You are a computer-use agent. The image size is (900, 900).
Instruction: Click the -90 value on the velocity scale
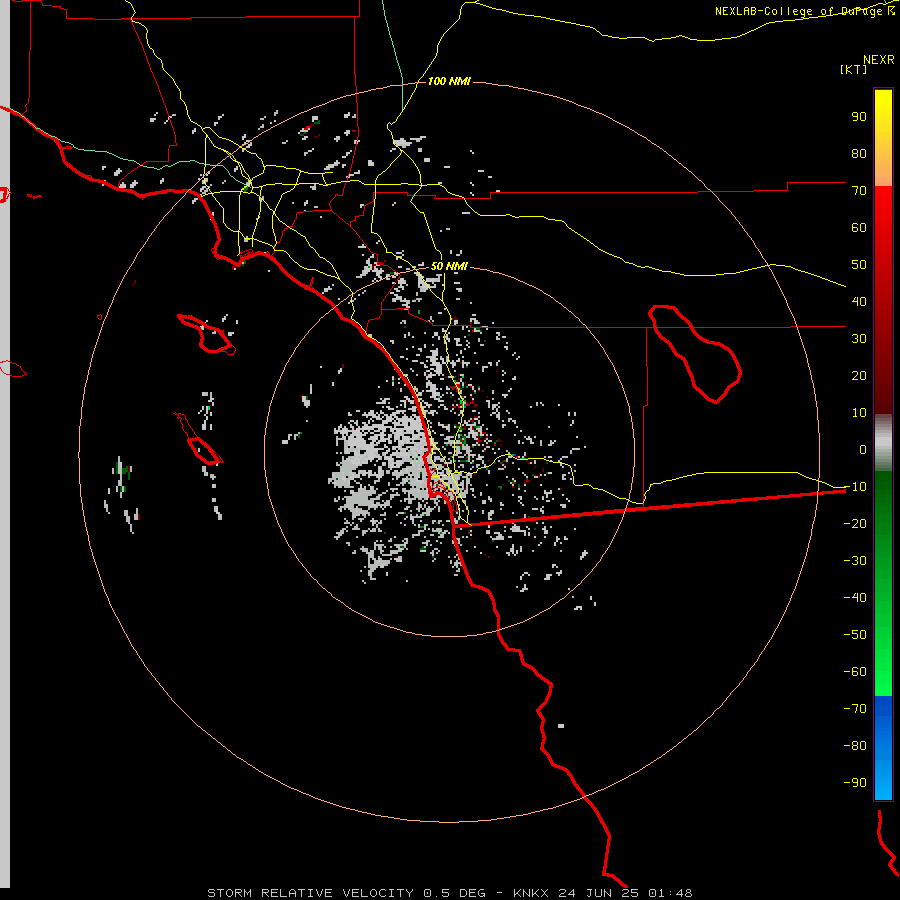855,782
